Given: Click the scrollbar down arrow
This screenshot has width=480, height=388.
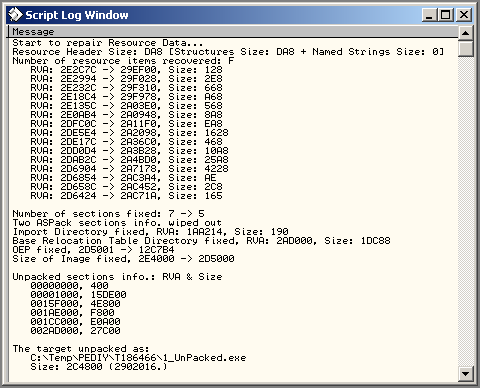Looking at the screenshot, I should [x=465, y=373].
